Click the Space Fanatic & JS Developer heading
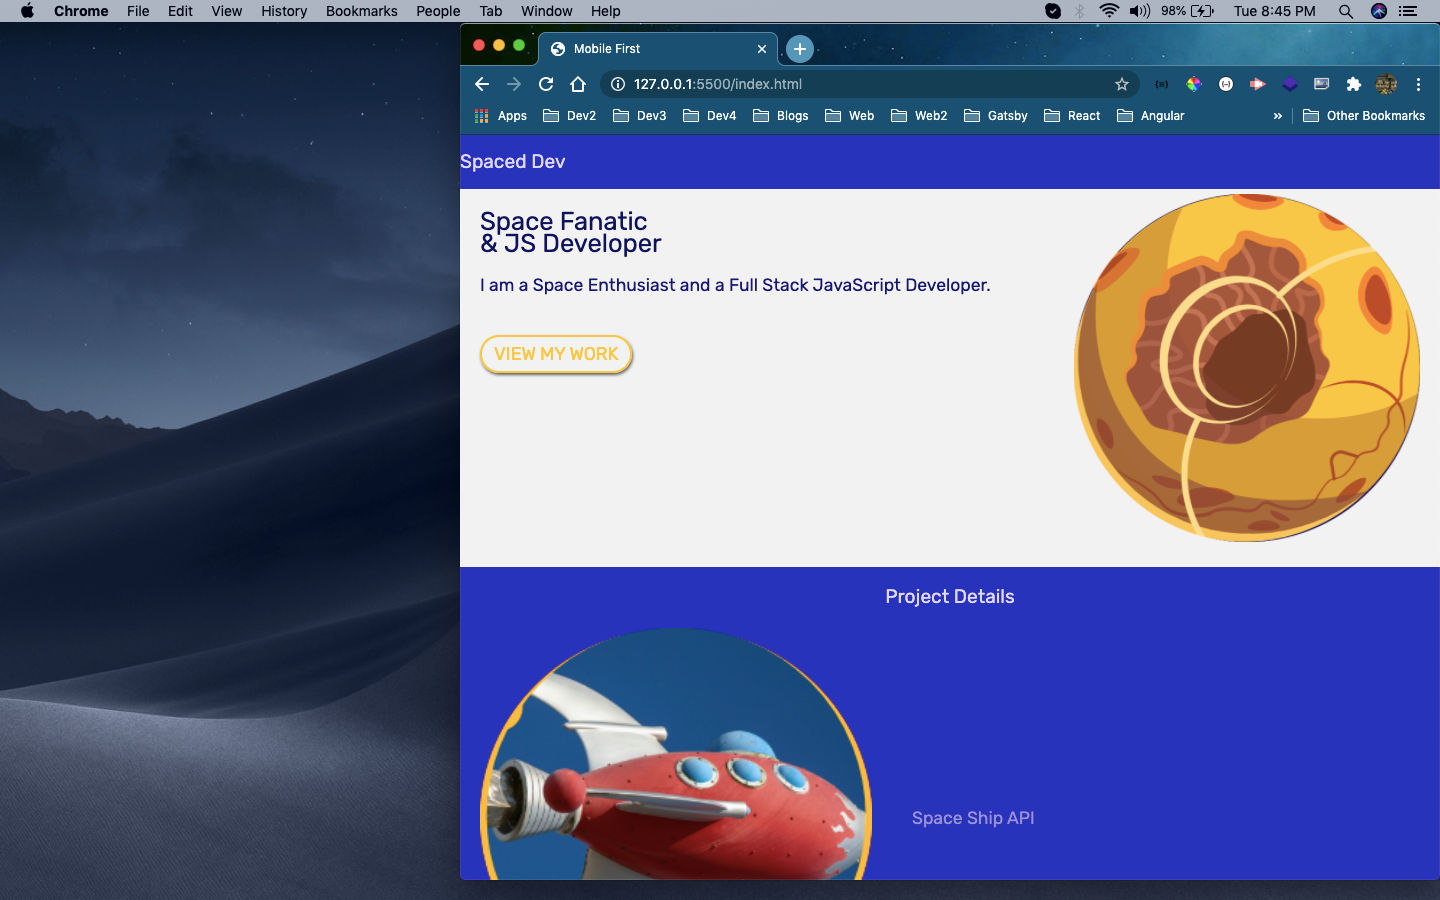 click(x=570, y=232)
